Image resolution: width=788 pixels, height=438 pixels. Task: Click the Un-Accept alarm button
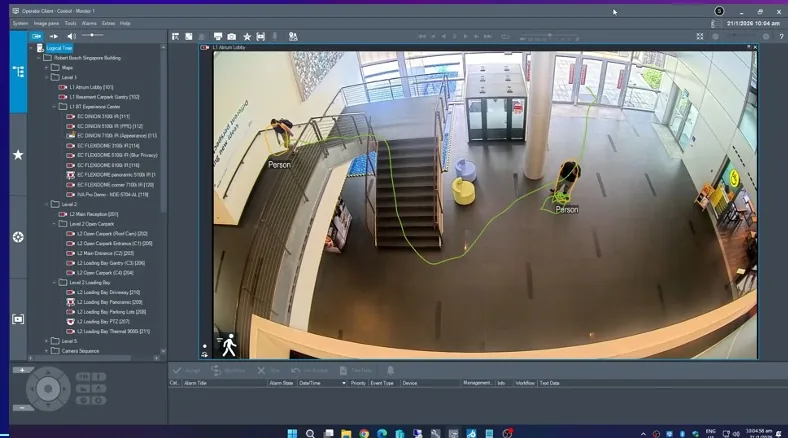[x=310, y=371]
